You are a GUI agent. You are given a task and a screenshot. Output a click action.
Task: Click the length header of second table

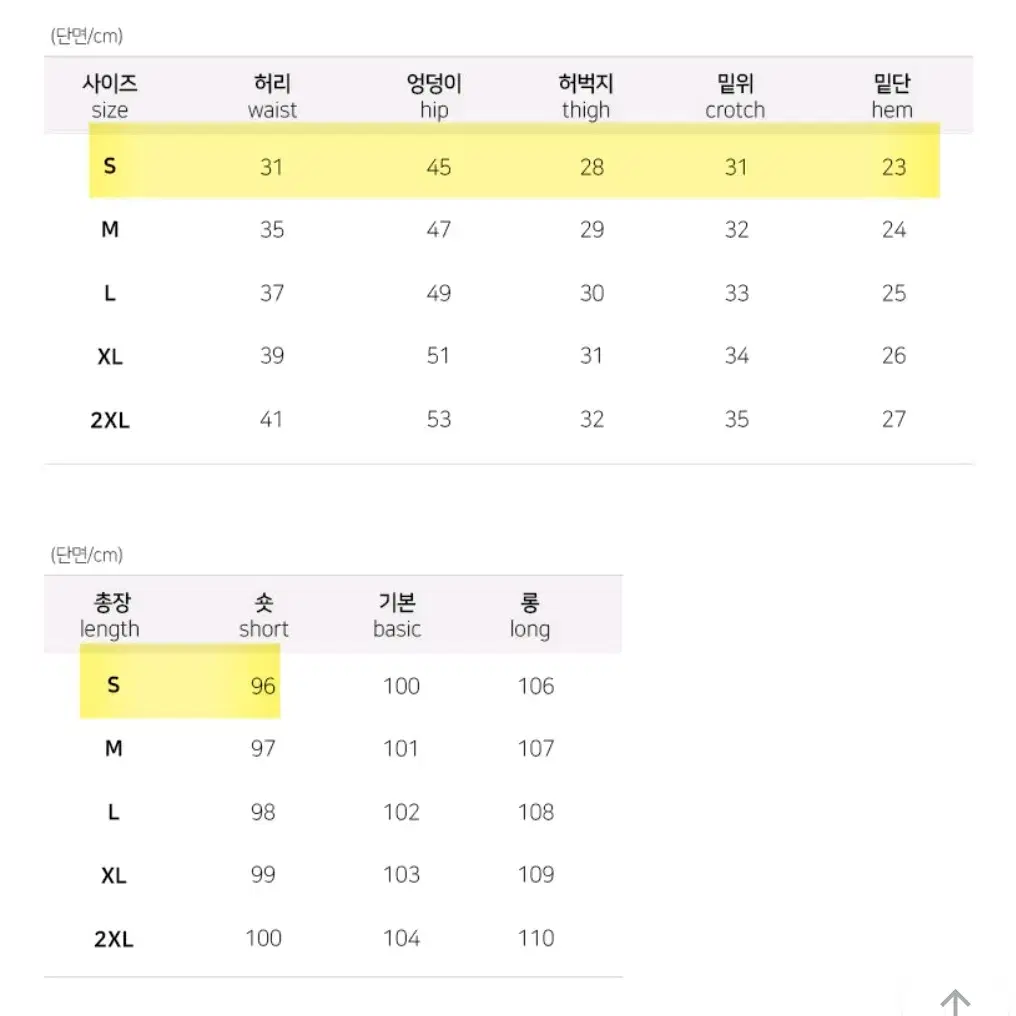pos(110,616)
